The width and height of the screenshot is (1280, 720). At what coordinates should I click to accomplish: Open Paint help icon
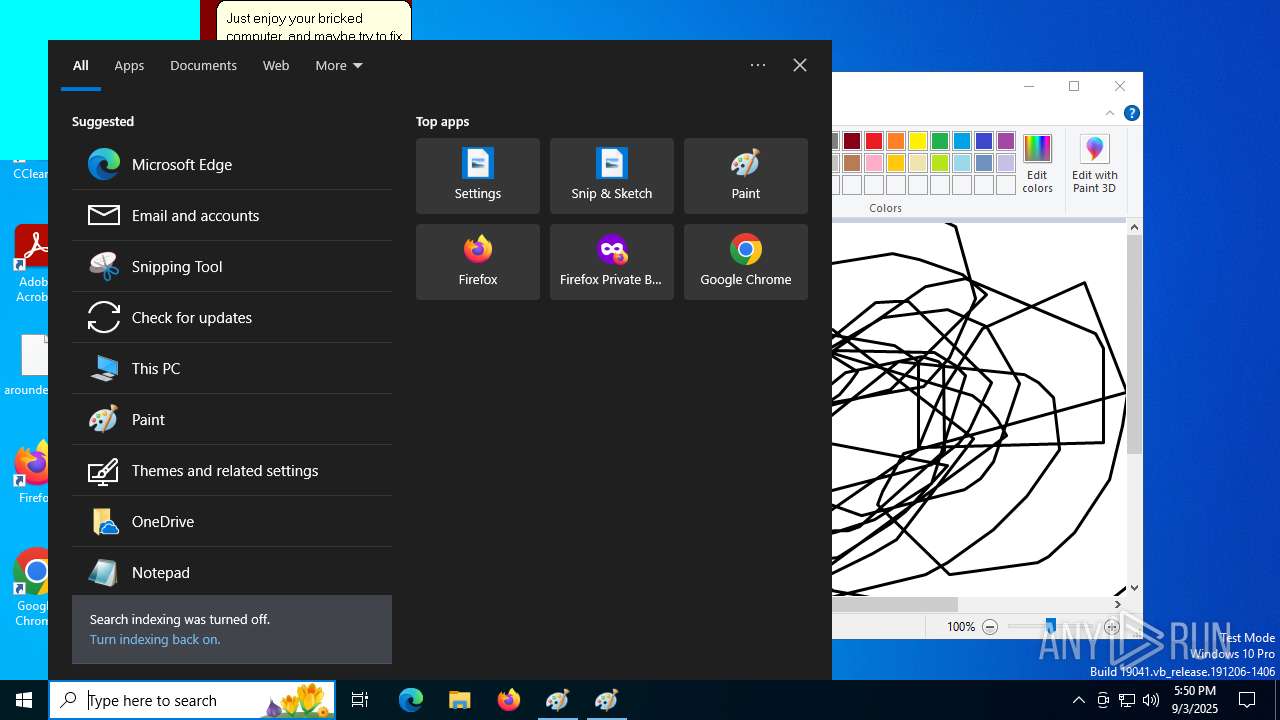tap(1131, 113)
